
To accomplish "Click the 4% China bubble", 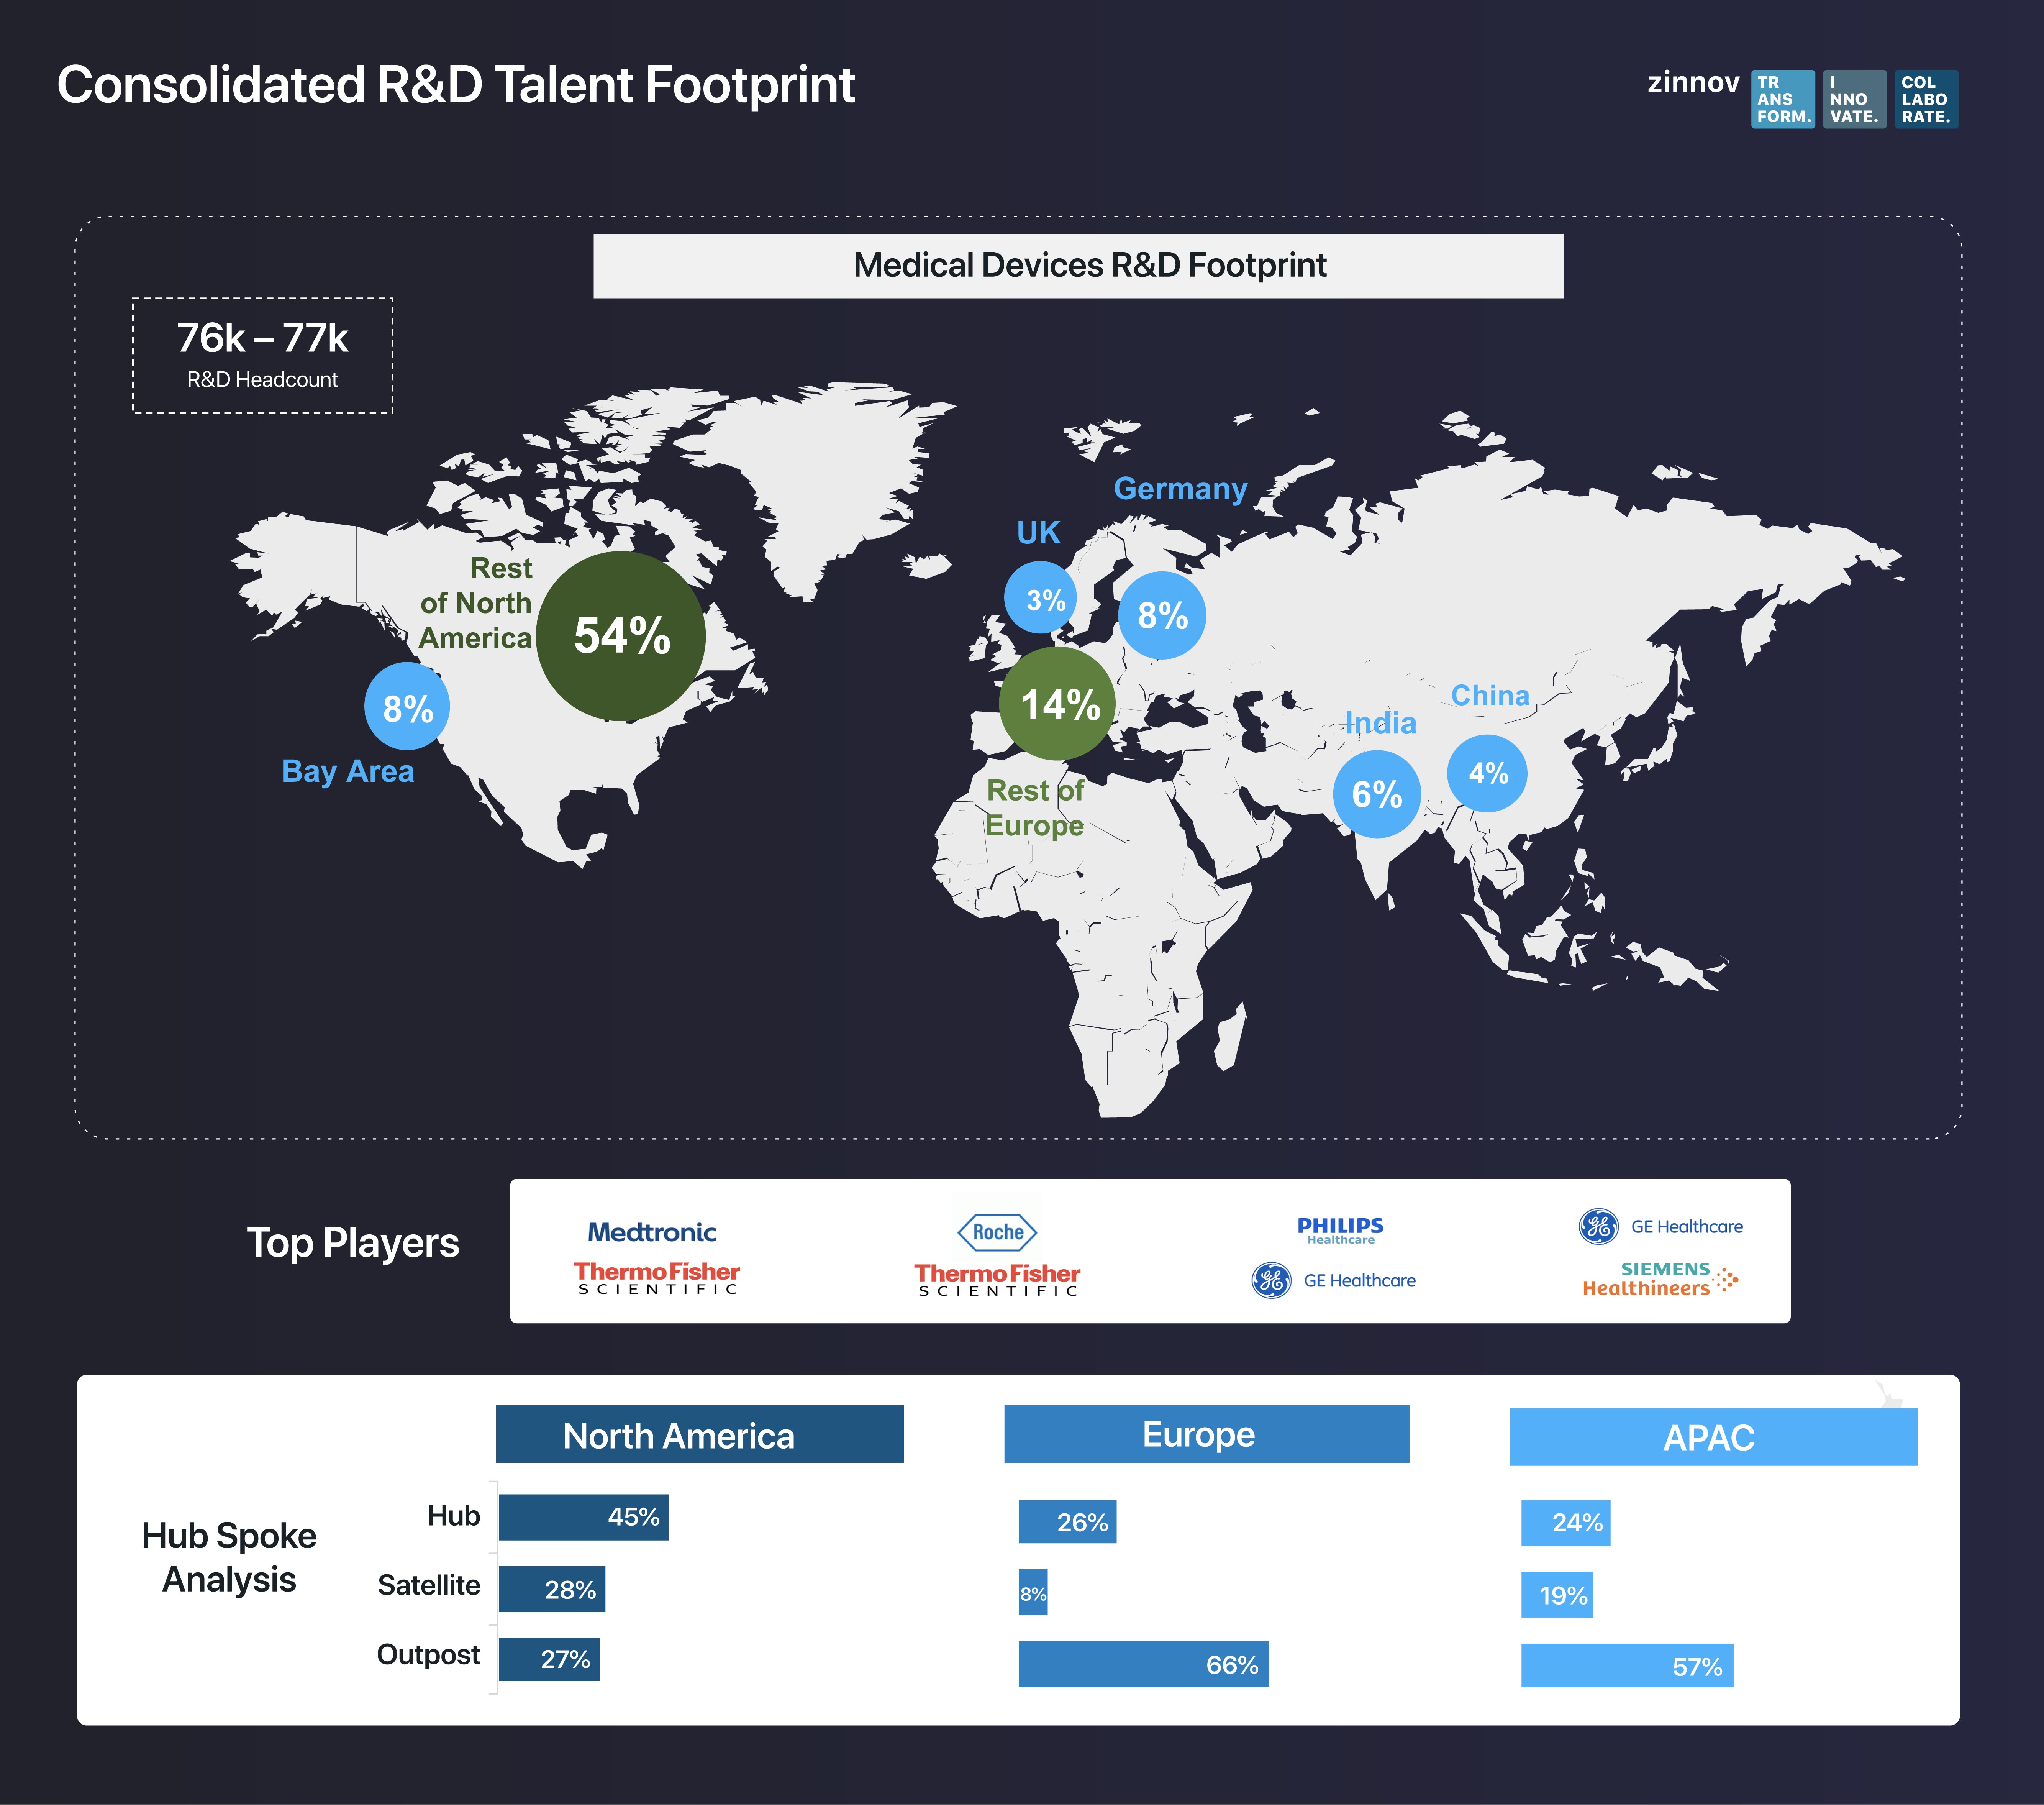I will (1487, 773).
